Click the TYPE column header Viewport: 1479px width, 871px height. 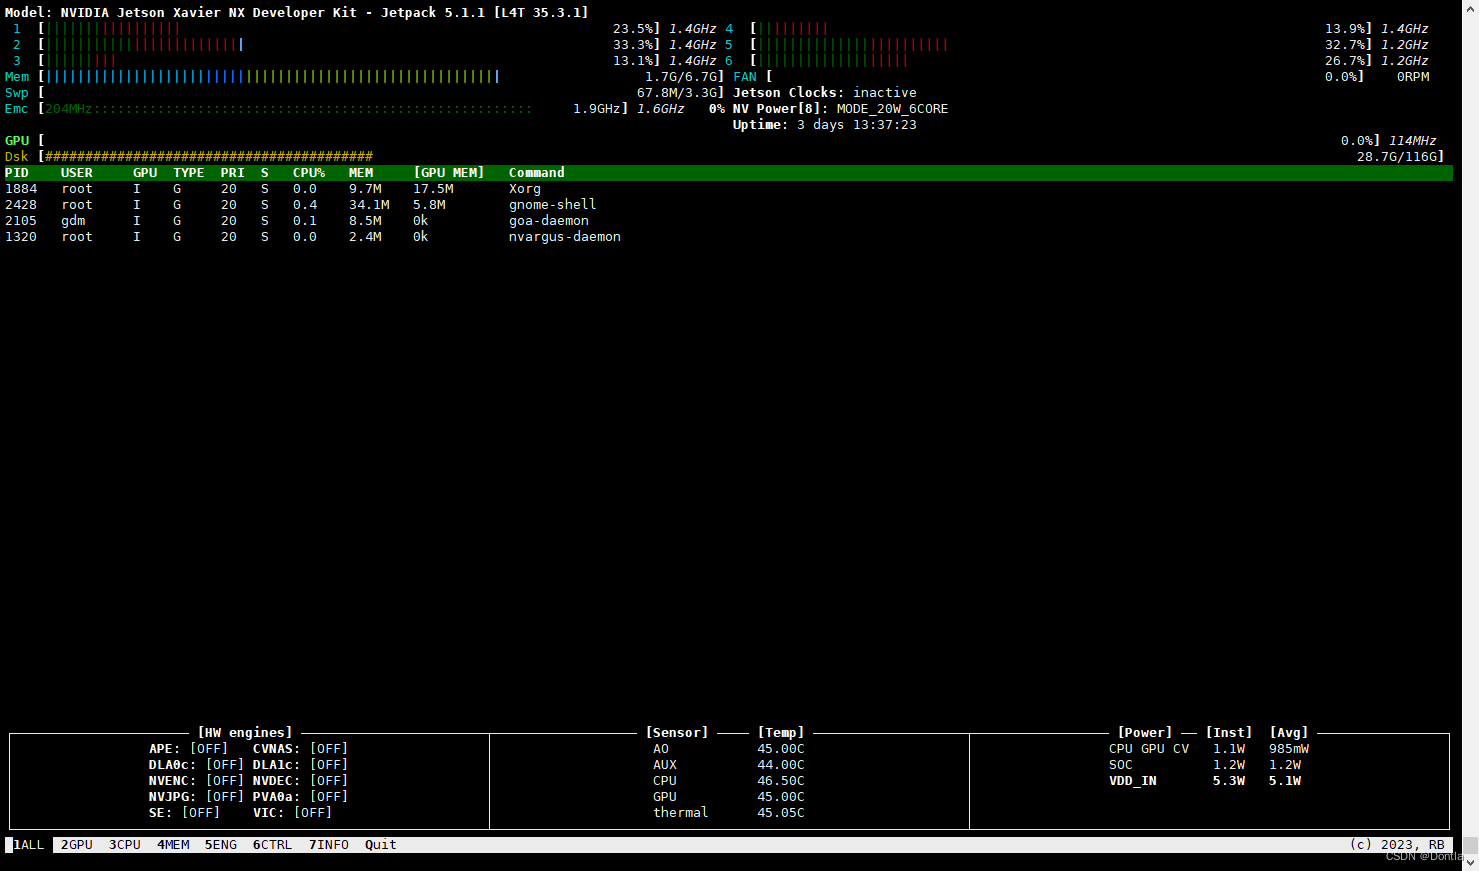pyautogui.click(x=189, y=173)
